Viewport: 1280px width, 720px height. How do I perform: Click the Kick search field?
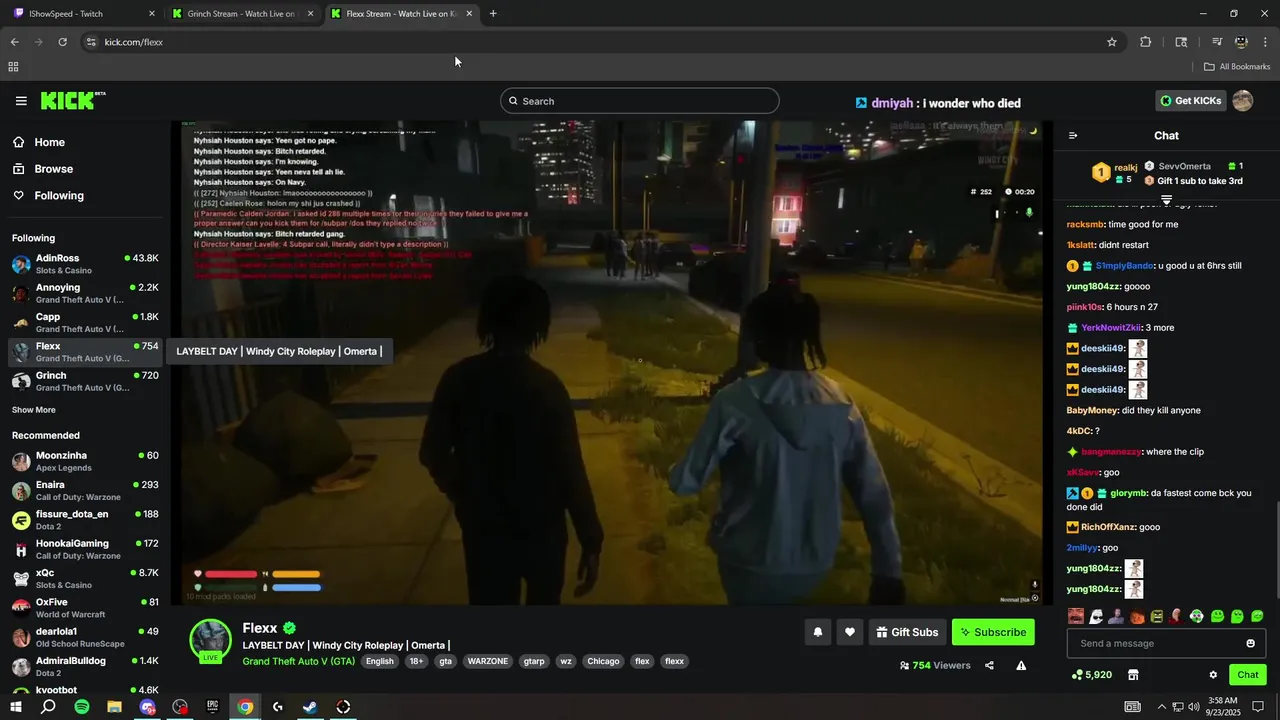coord(640,101)
